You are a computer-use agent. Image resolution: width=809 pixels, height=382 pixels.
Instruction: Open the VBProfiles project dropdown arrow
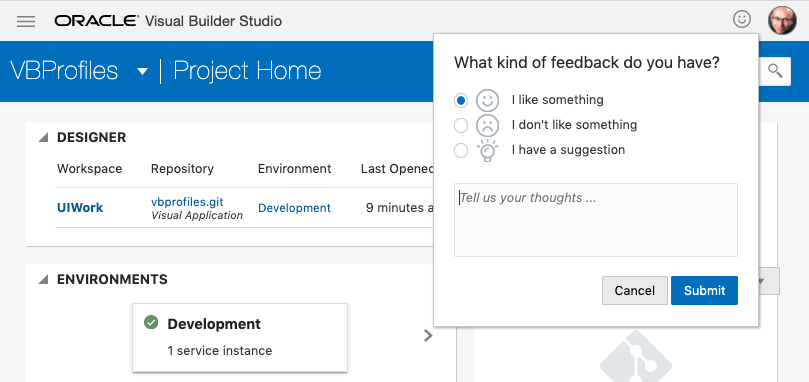click(142, 71)
